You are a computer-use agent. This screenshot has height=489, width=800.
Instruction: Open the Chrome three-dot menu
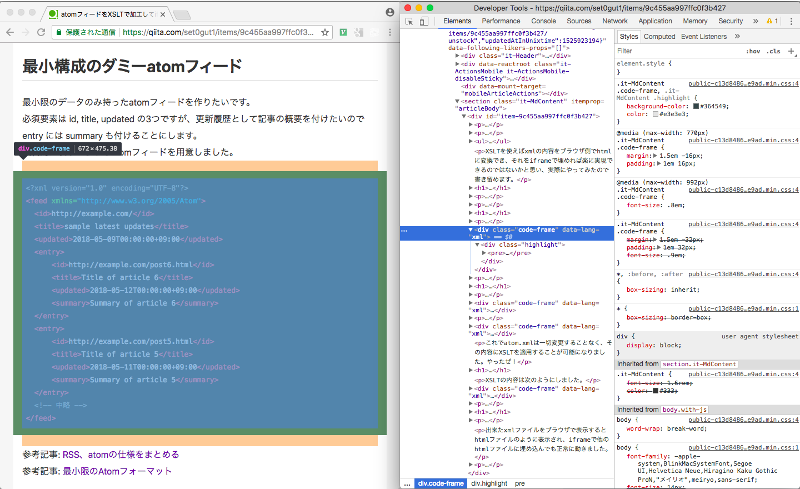[x=390, y=32]
